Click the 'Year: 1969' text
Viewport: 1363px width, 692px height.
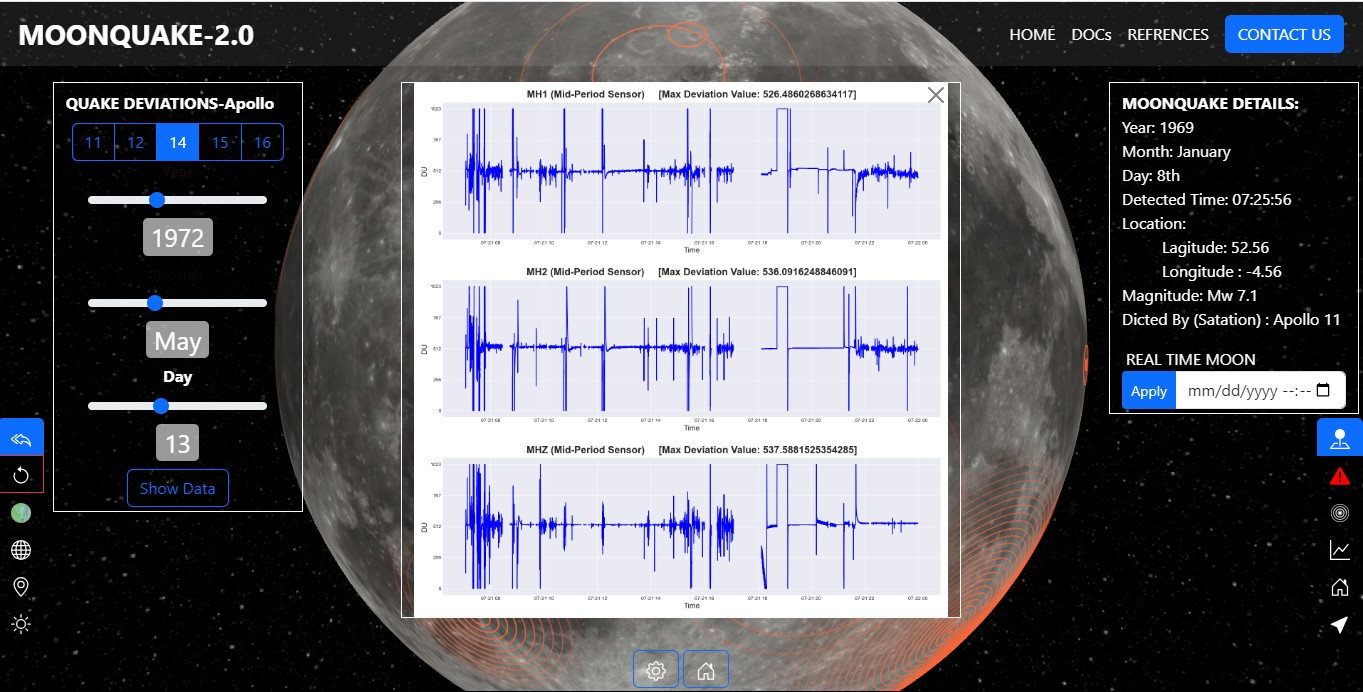[1158, 127]
